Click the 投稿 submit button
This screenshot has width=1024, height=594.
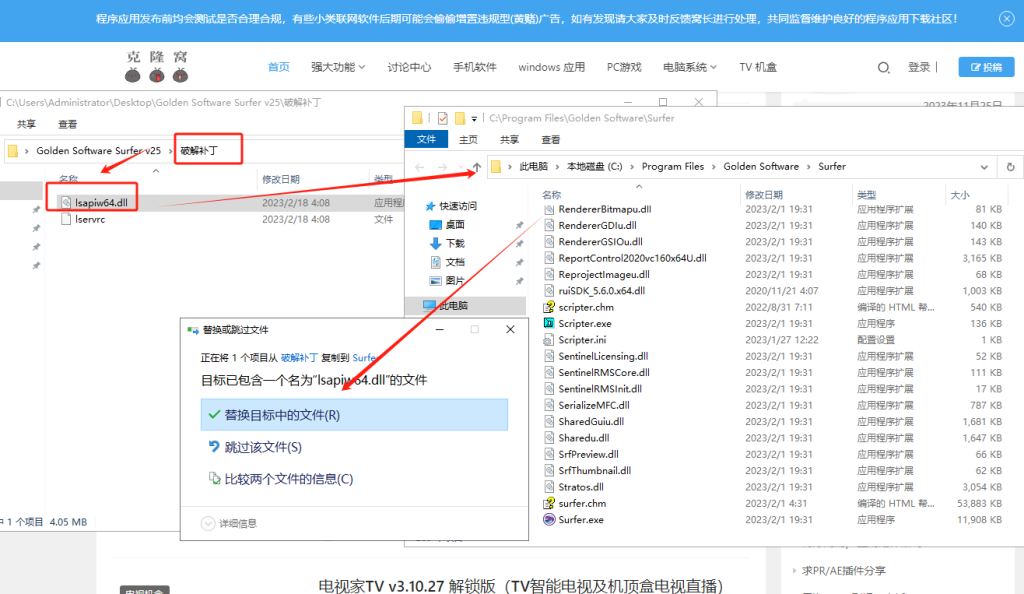pyautogui.click(x=986, y=67)
